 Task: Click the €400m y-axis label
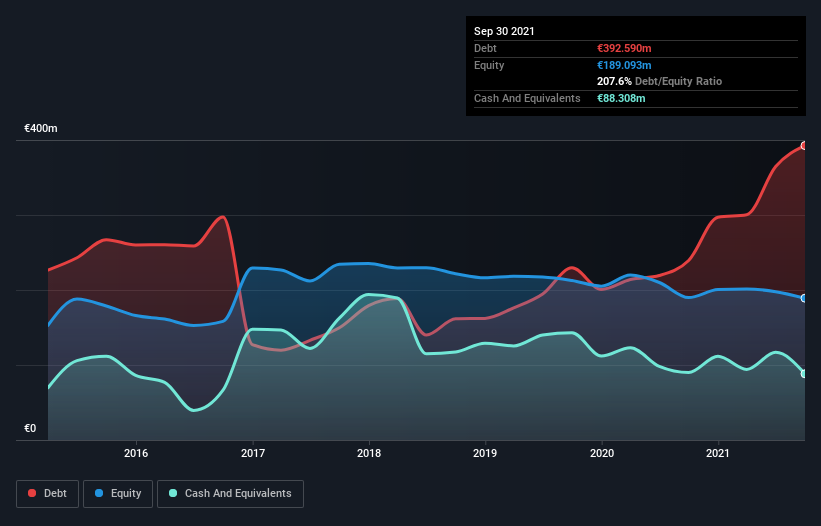(x=41, y=128)
